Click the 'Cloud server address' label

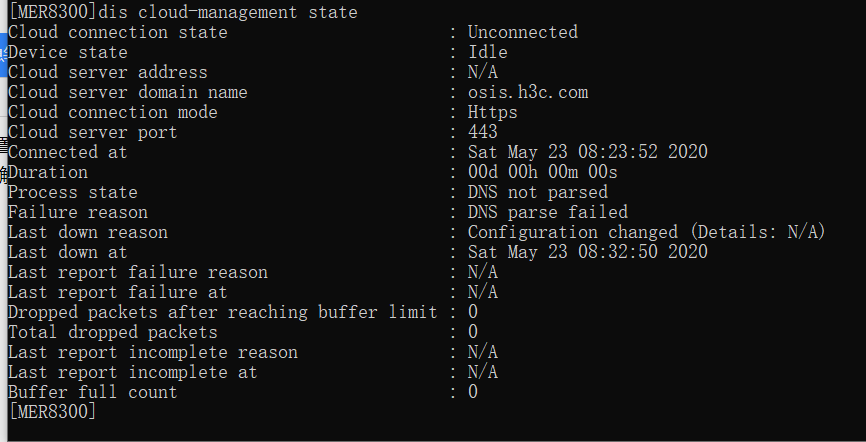coord(108,72)
